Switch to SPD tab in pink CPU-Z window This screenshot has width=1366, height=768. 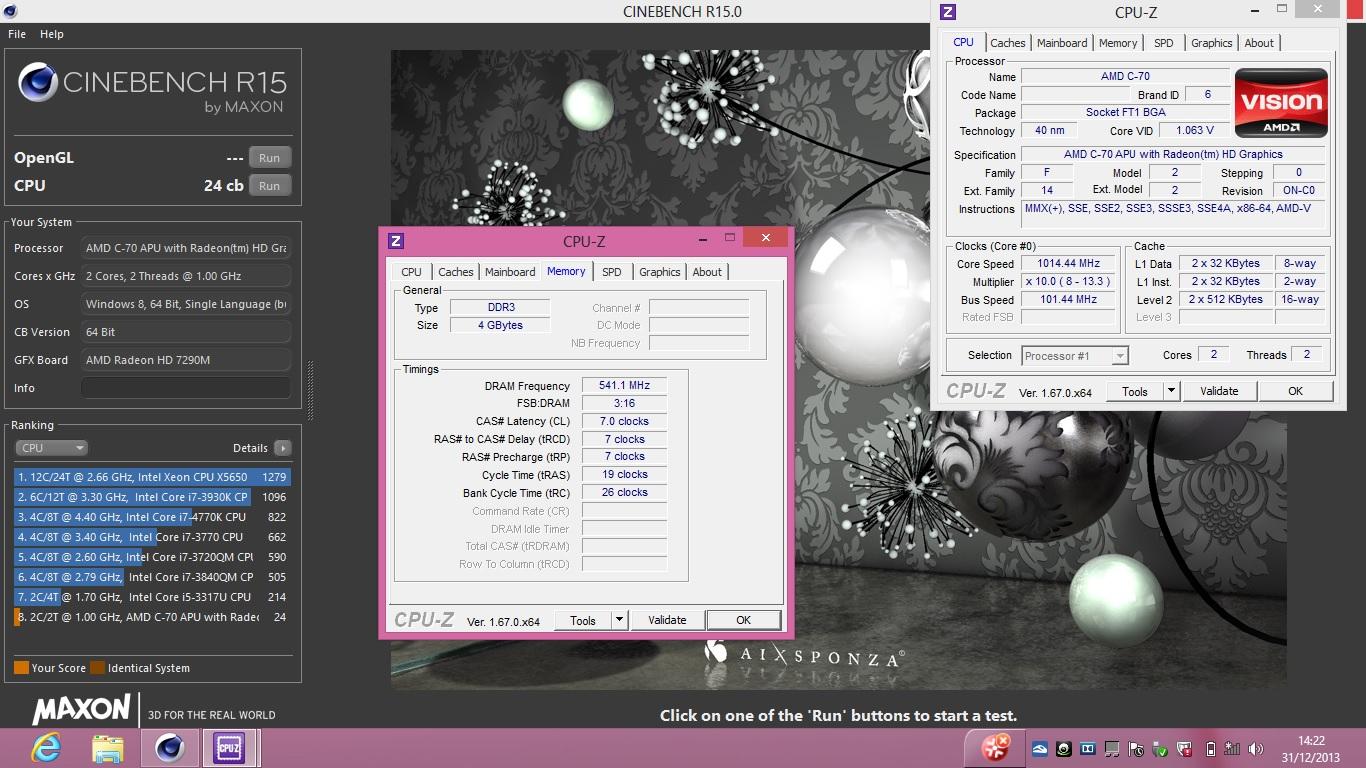pyautogui.click(x=612, y=272)
